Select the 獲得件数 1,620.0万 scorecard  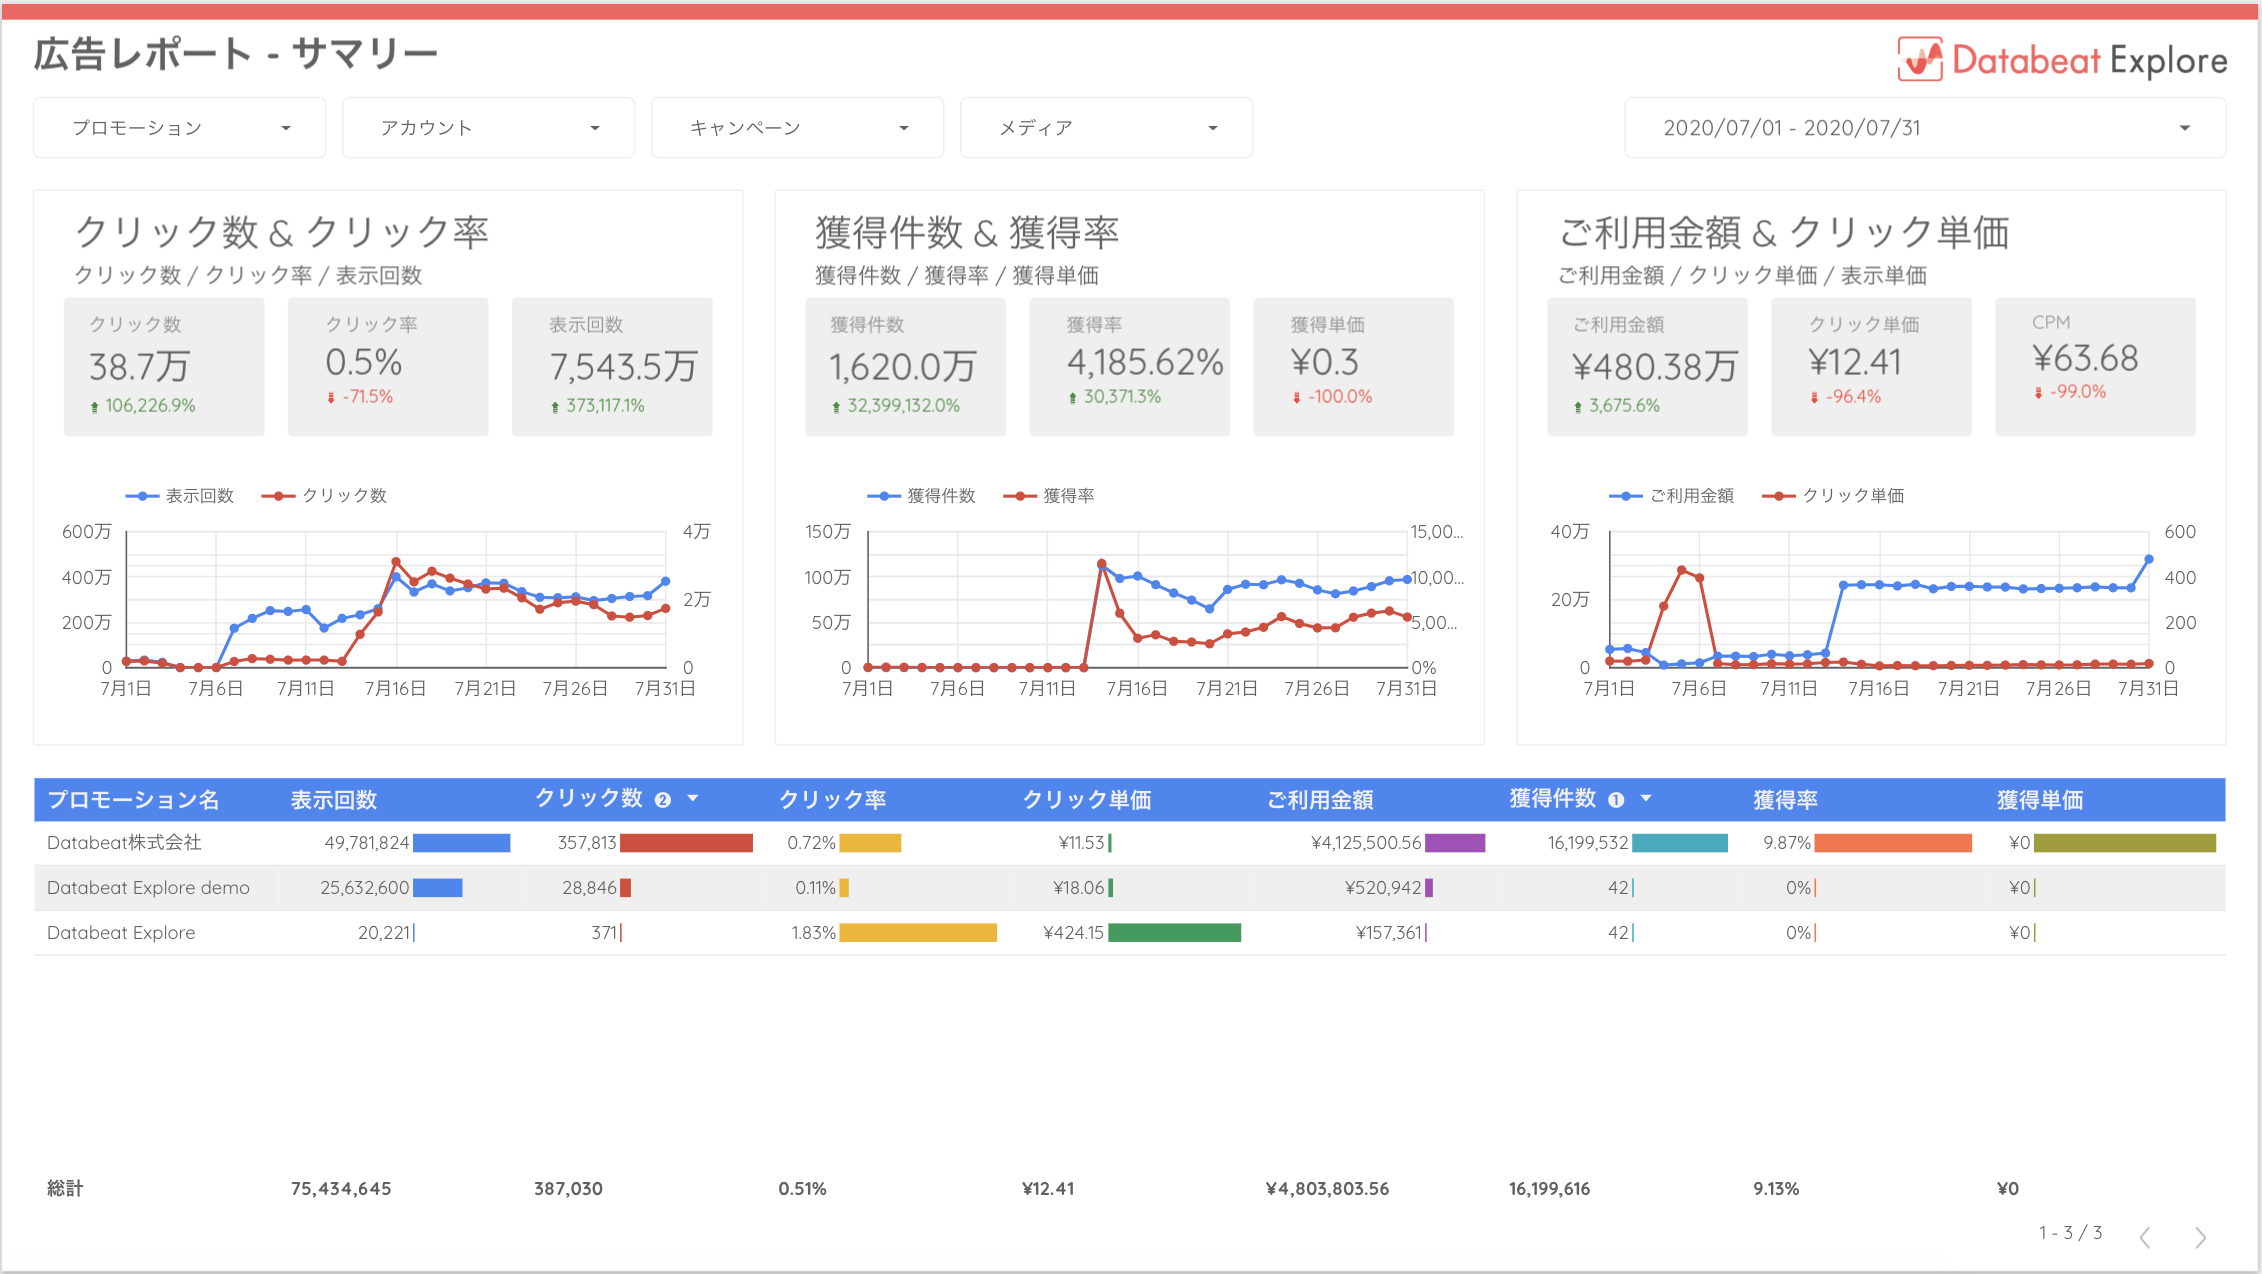906,367
